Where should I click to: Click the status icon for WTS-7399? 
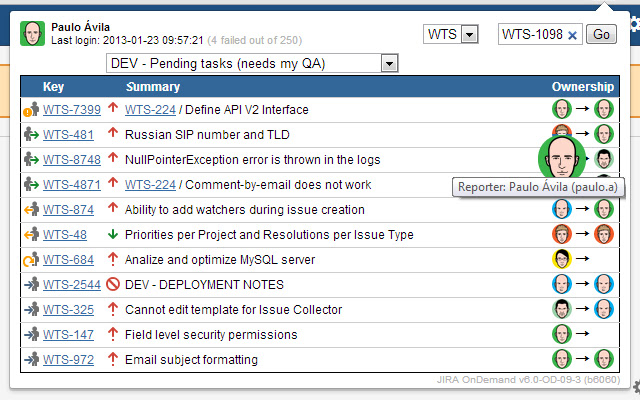pyautogui.click(x=31, y=109)
